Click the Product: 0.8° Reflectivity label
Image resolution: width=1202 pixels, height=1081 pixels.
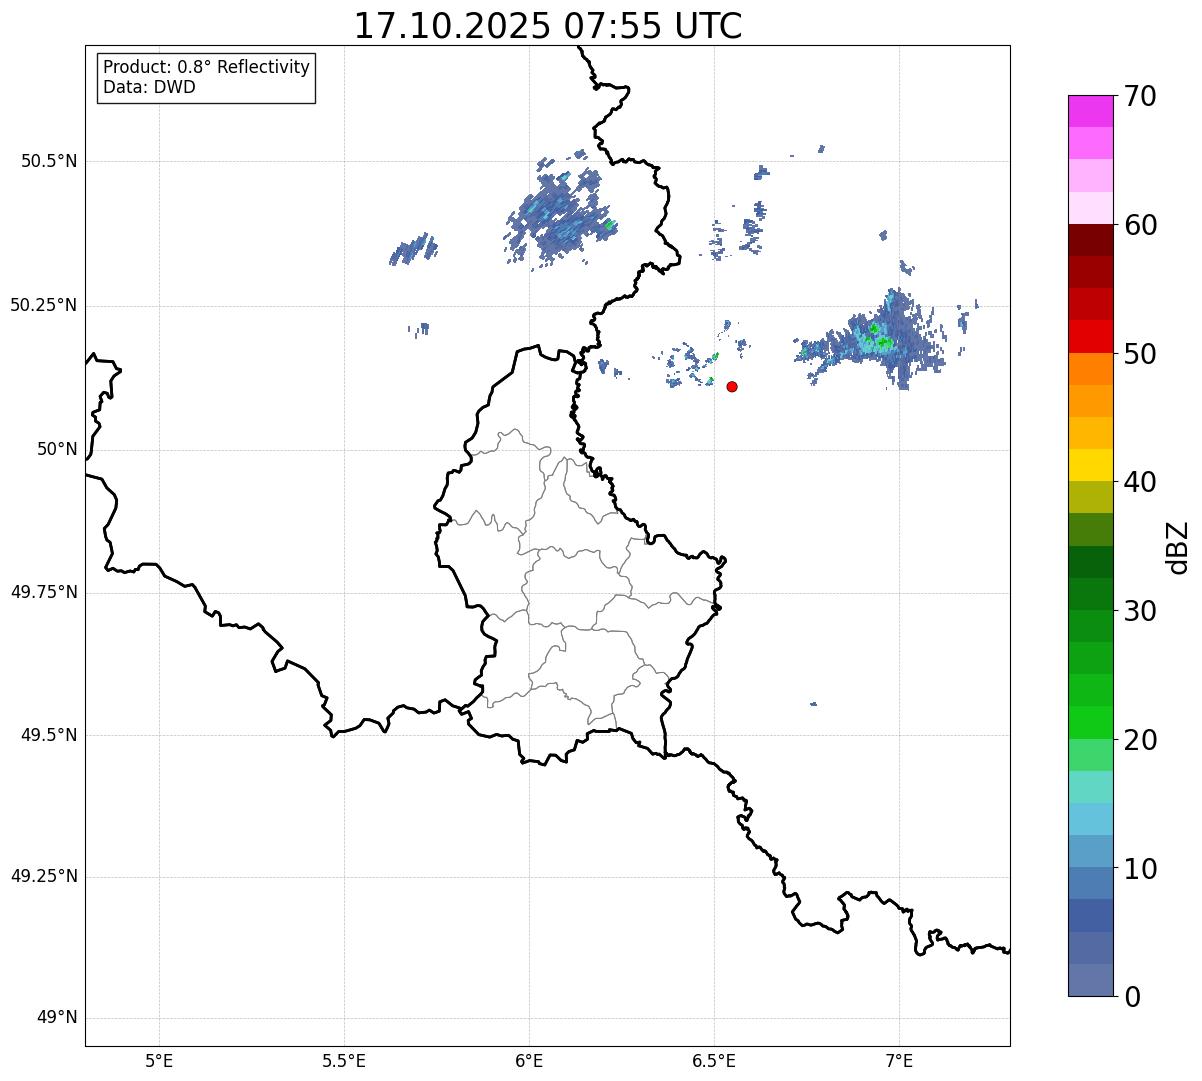(x=207, y=67)
